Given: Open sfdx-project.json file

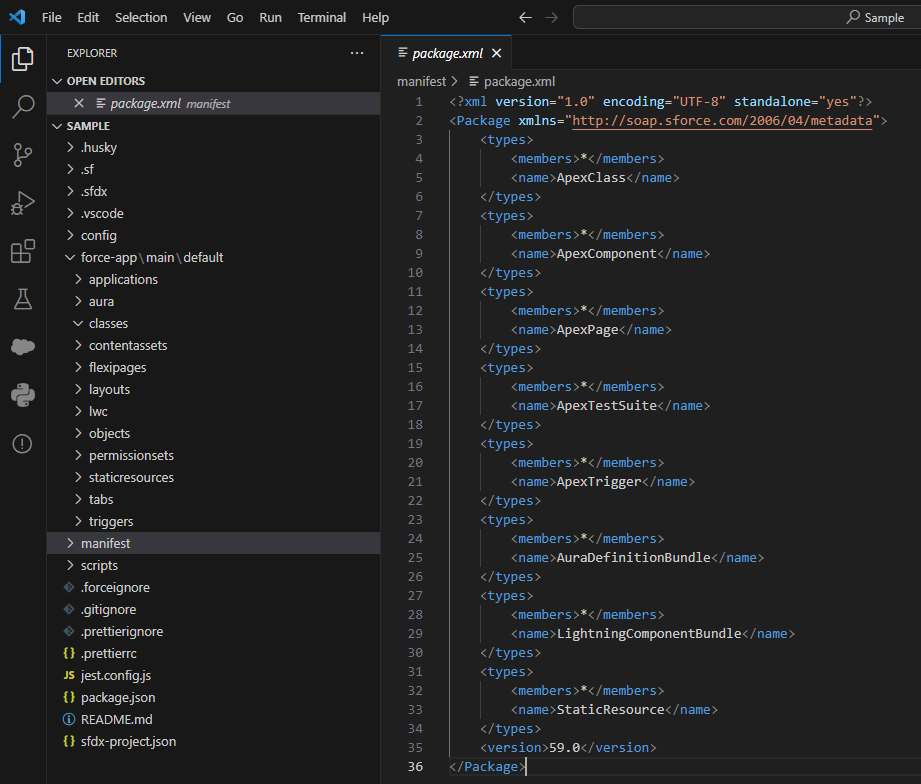Looking at the screenshot, I should (x=128, y=741).
